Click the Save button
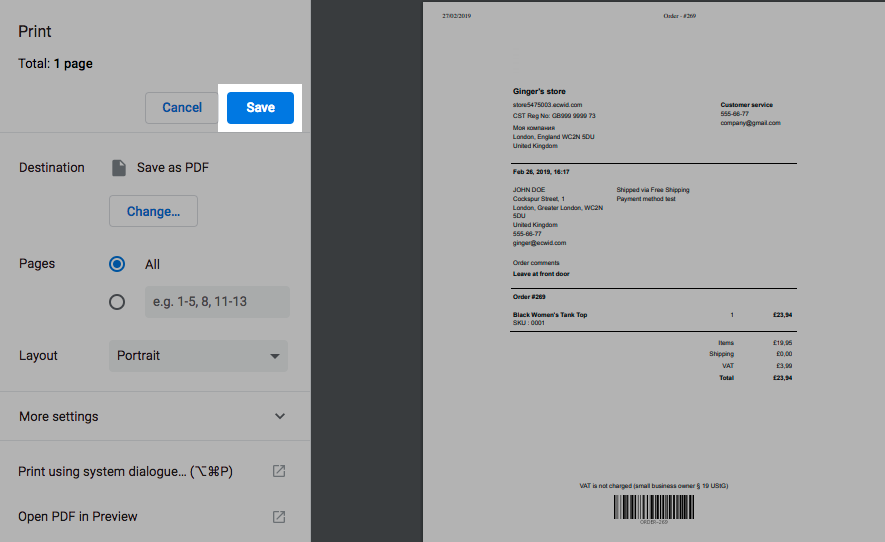 [x=260, y=107]
